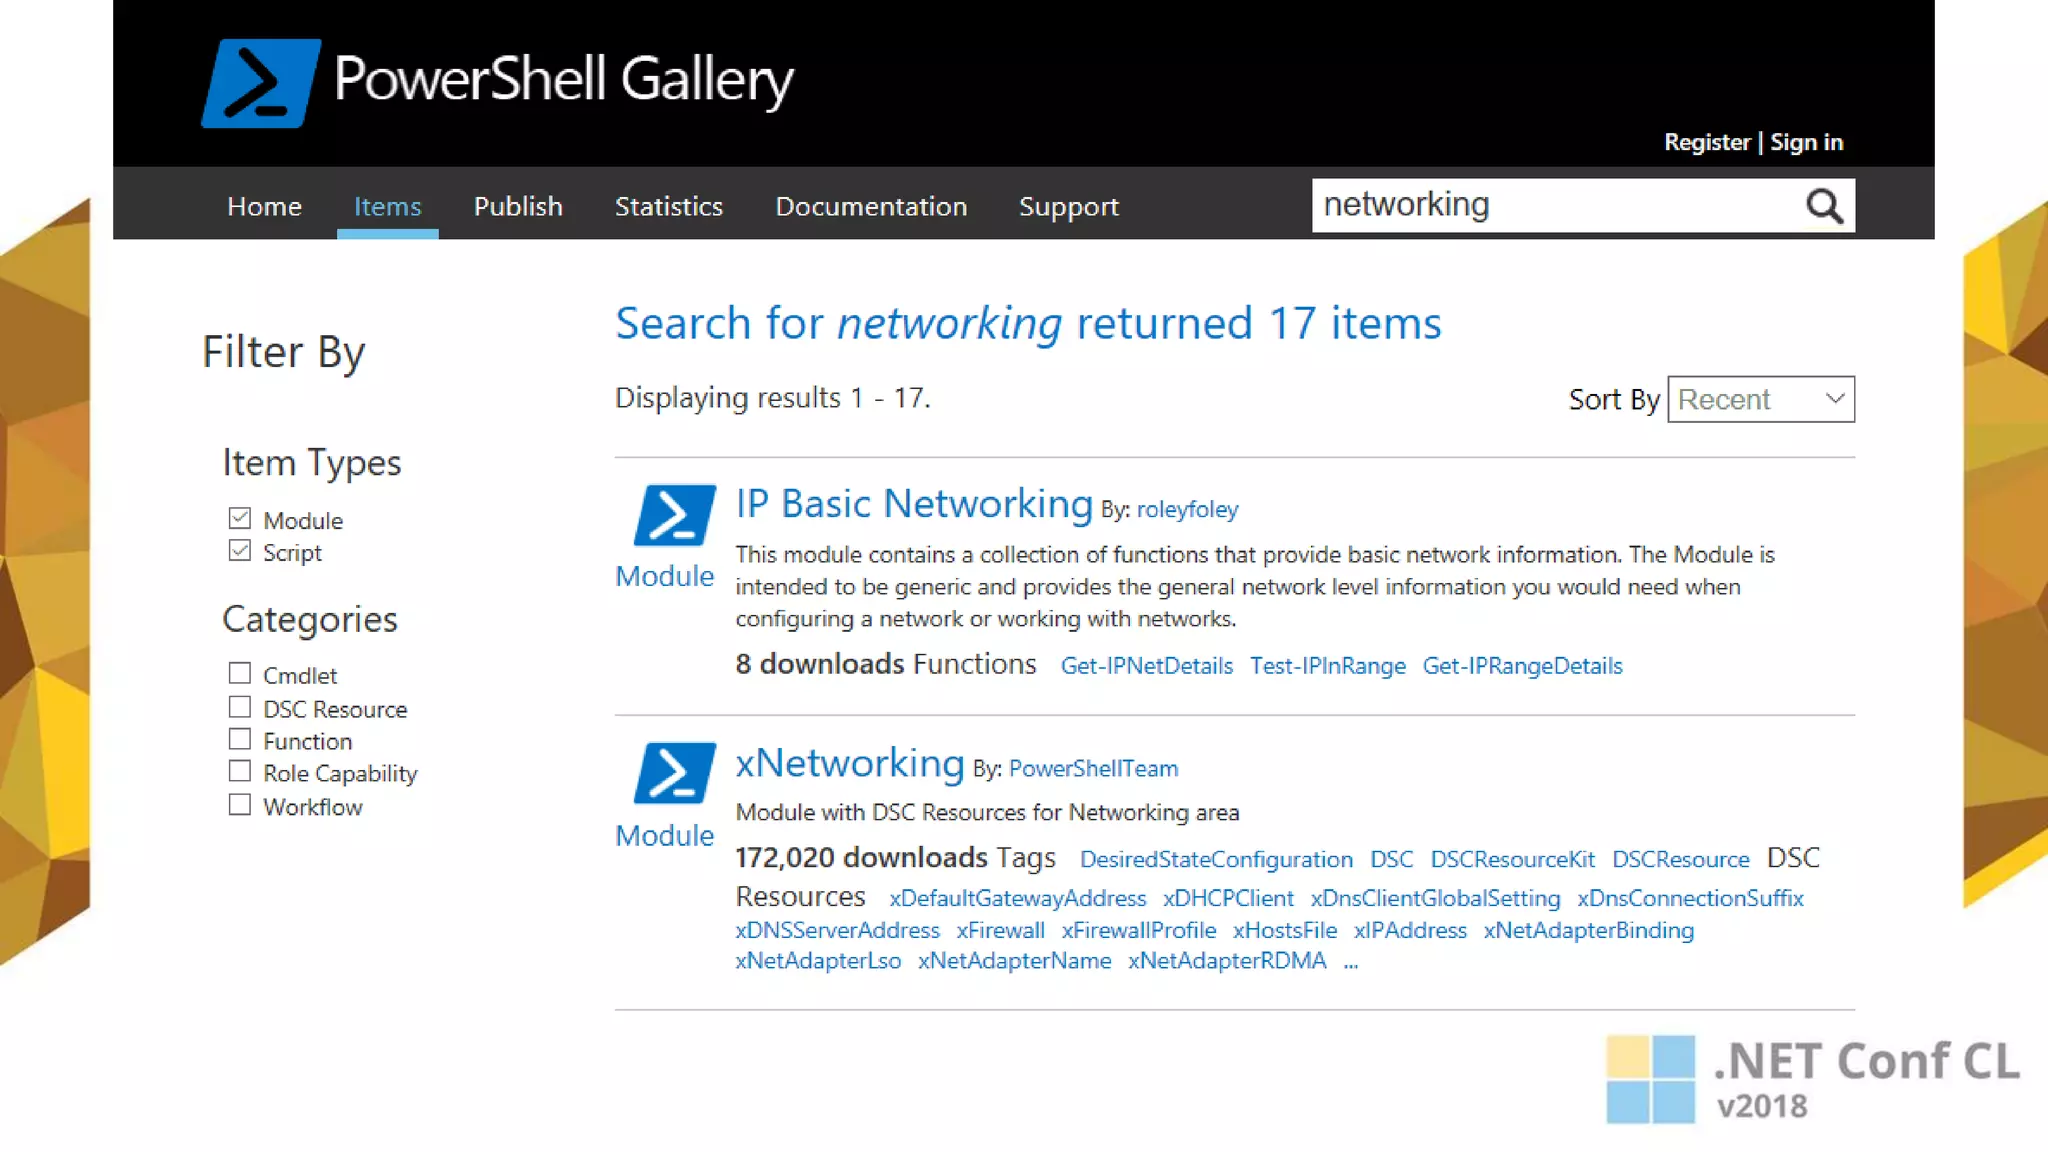Click the xNetworking module icon
The height and width of the screenshot is (1152, 2048).
(x=675, y=773)
